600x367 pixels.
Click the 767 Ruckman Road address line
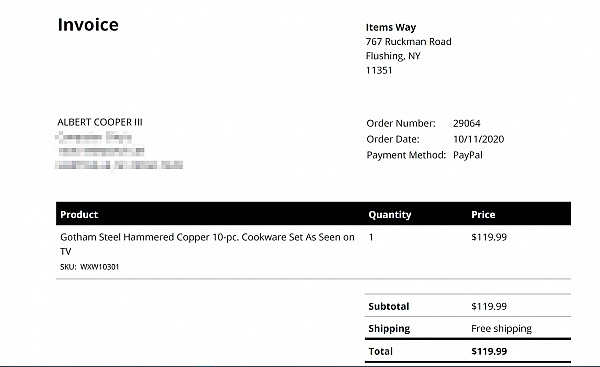408,42
